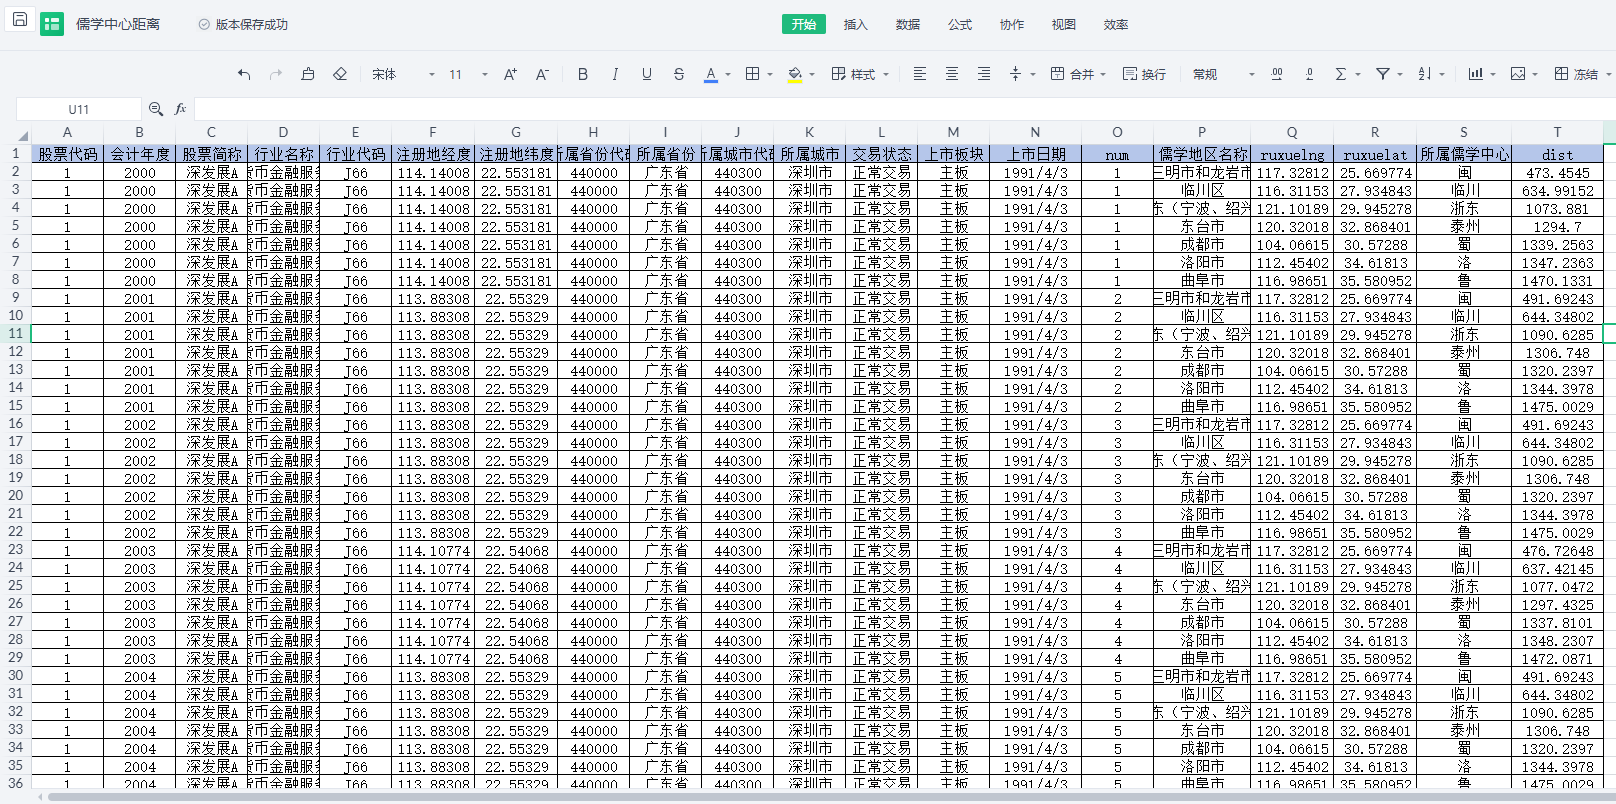Click the yellow fill color swatch
Screen dimensions: 1616x804
795,74
